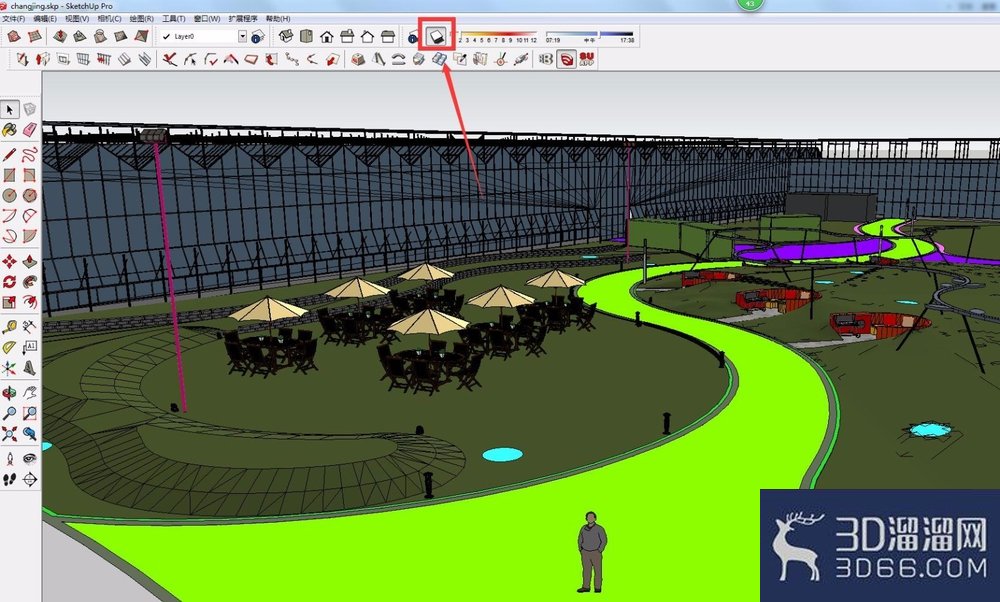This screenshot has width=1000, height=602.
Task: Select the Protractor tool
Action: (x=10, y=348)
